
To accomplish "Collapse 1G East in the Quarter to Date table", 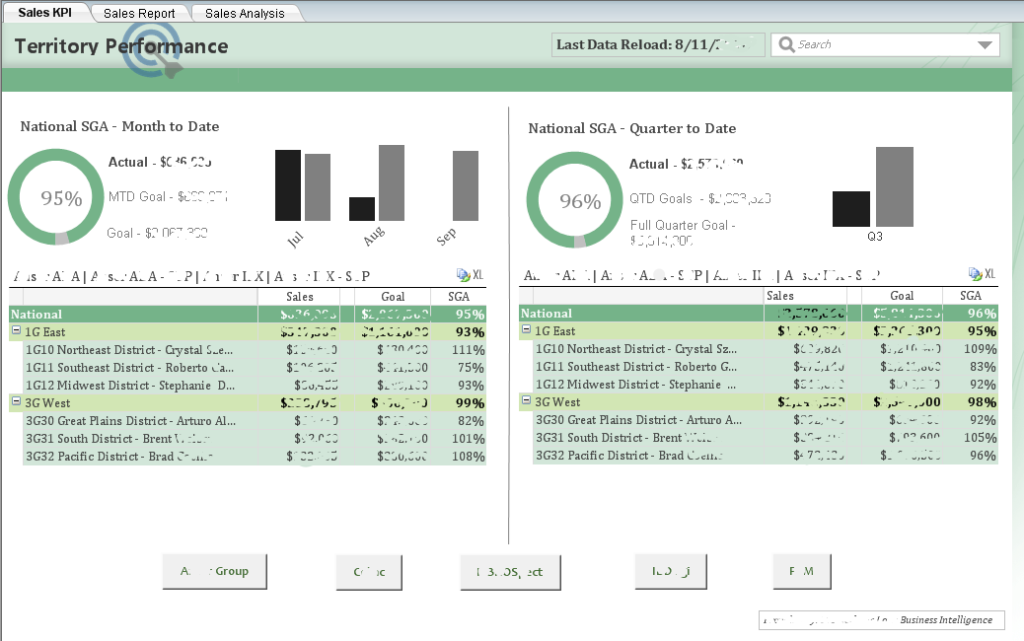I will (527, 329).
